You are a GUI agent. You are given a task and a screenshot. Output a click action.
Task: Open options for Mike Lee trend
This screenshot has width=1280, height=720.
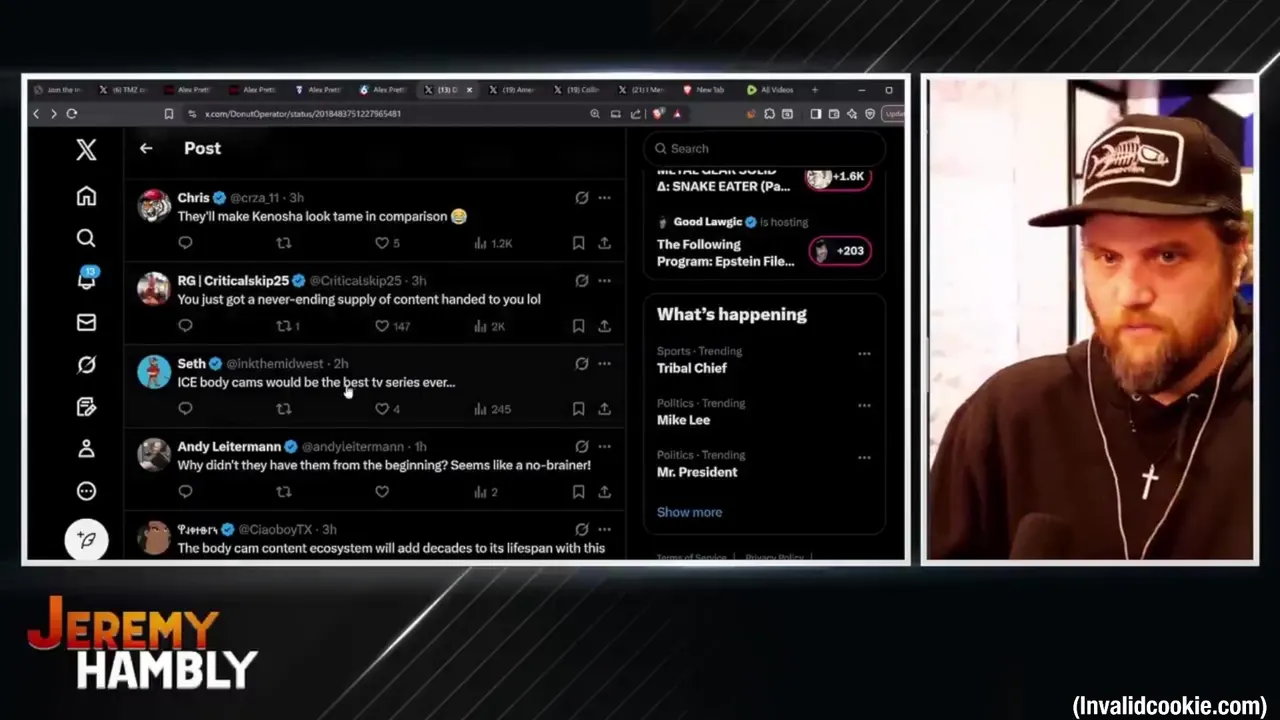(864, 405)
